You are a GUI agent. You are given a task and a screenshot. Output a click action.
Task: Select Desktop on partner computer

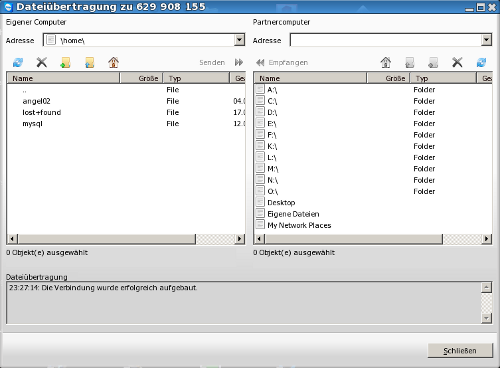[373, 203]
